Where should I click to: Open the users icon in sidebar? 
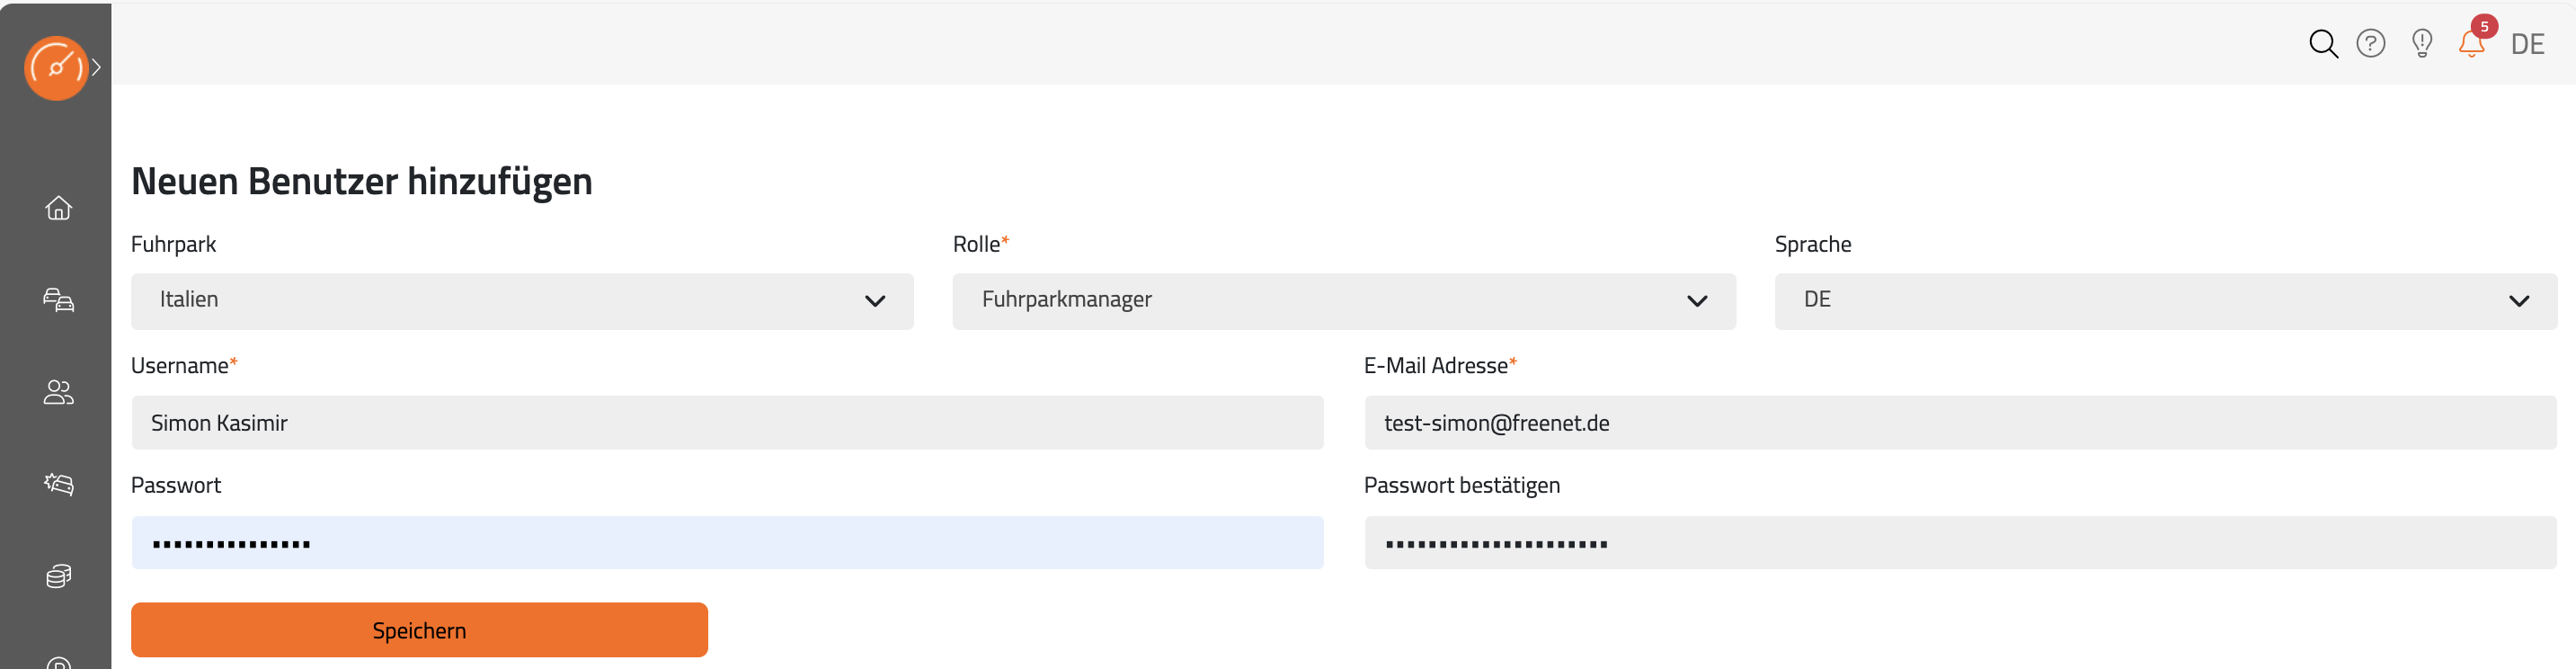tap(58, 392)
